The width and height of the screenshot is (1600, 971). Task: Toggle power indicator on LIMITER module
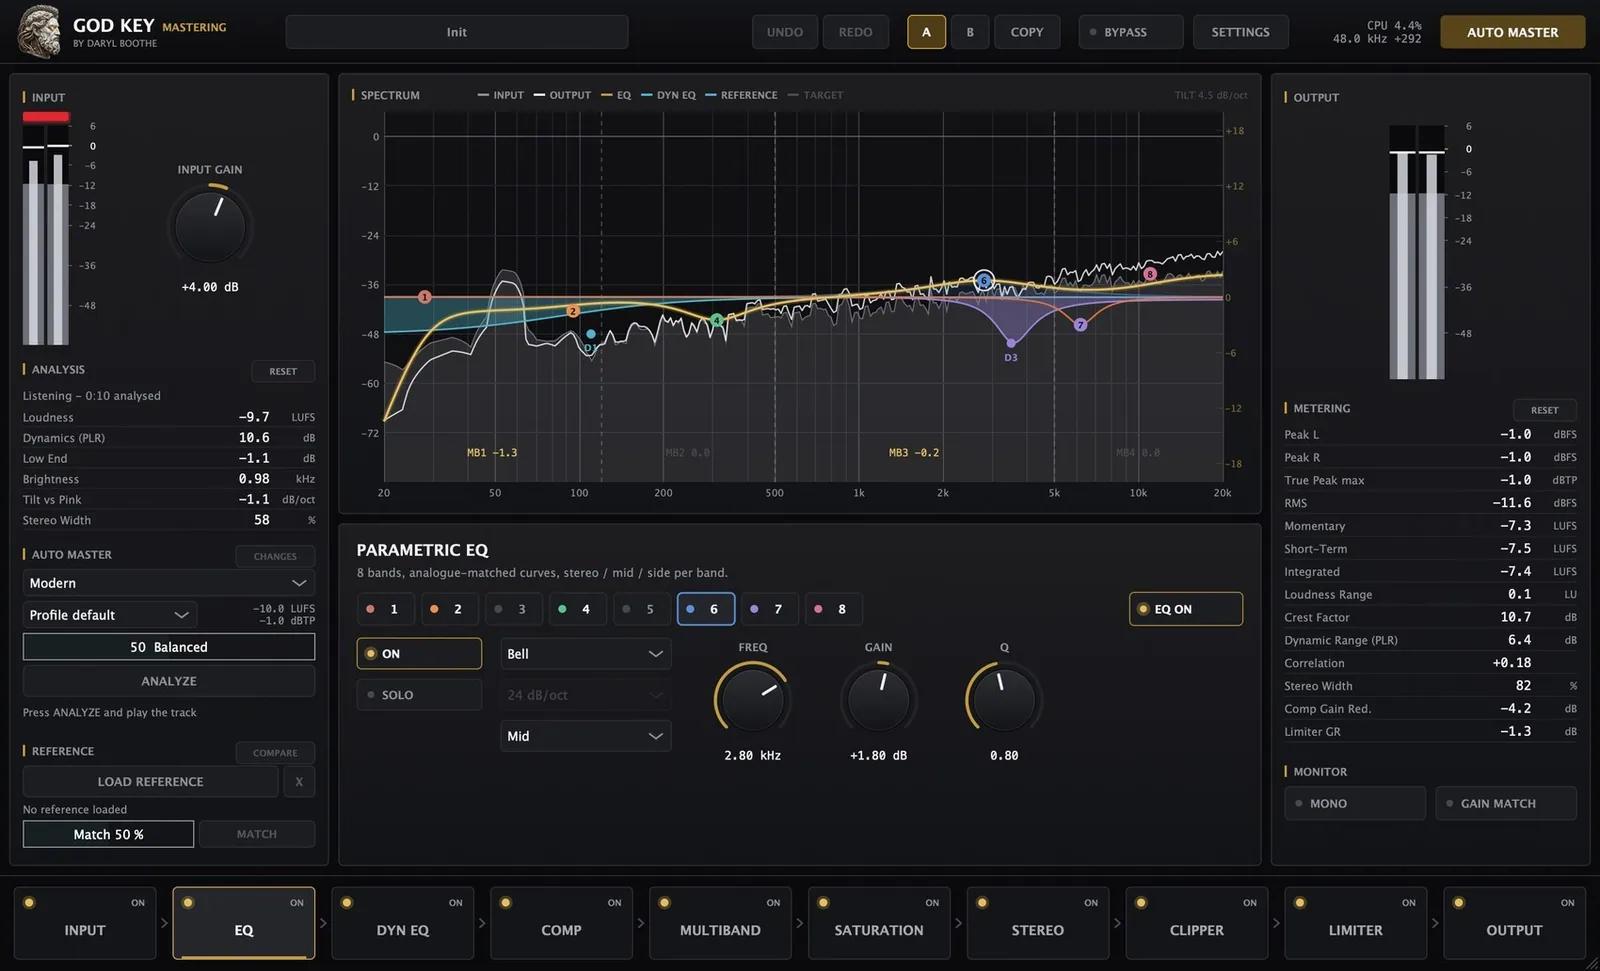(1300, 902)
